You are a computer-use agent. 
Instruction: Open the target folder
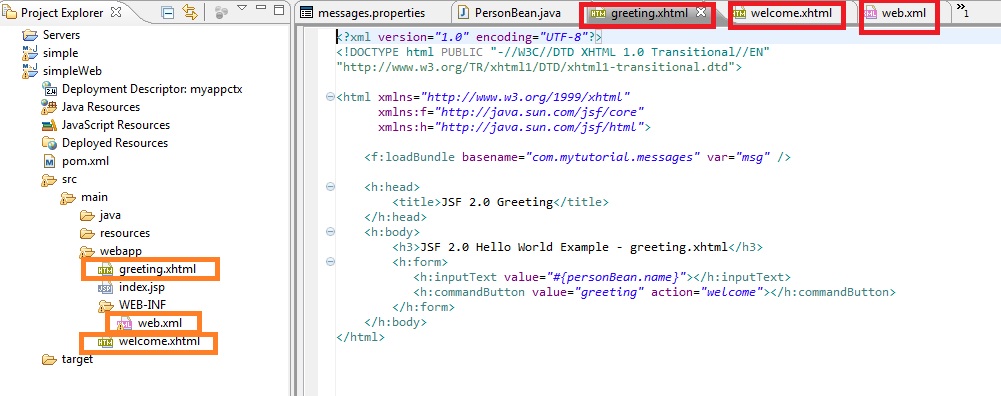(67, 360)
